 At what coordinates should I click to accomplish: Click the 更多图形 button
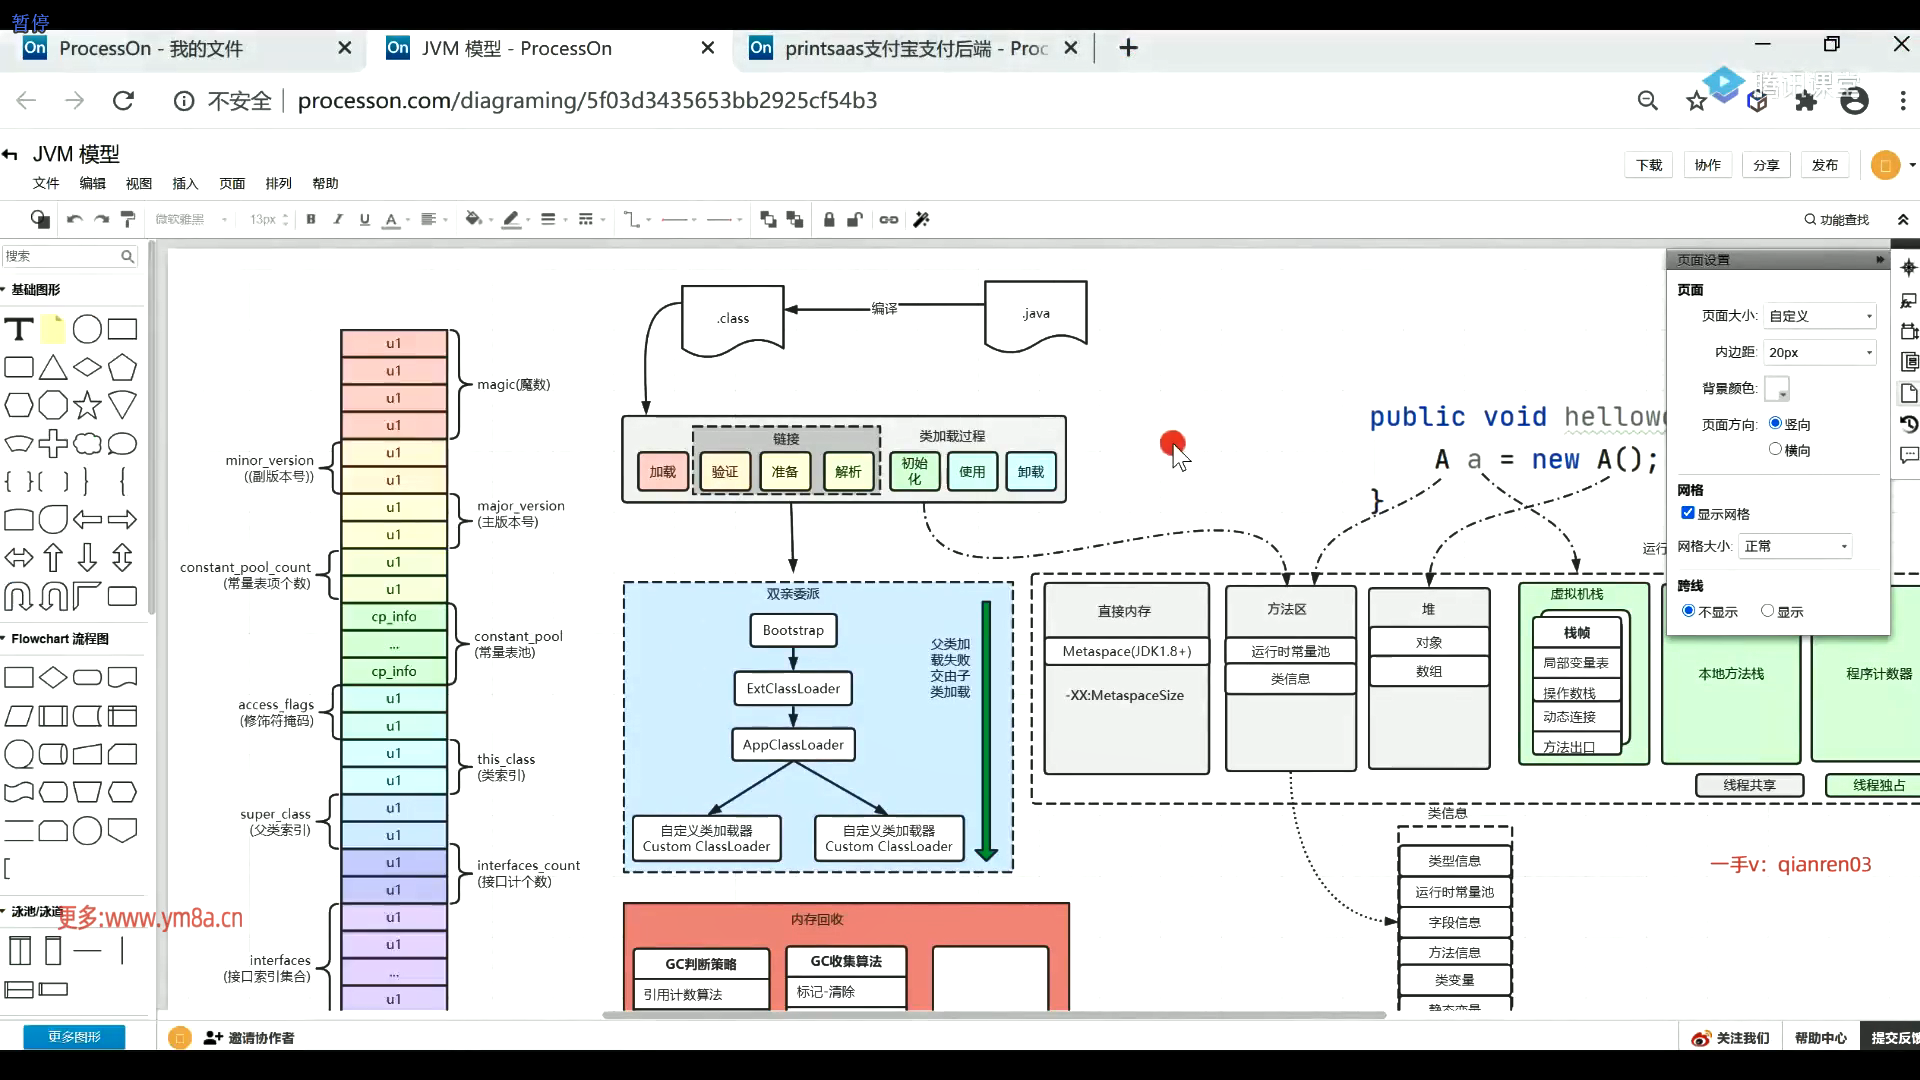point(74,1037)
